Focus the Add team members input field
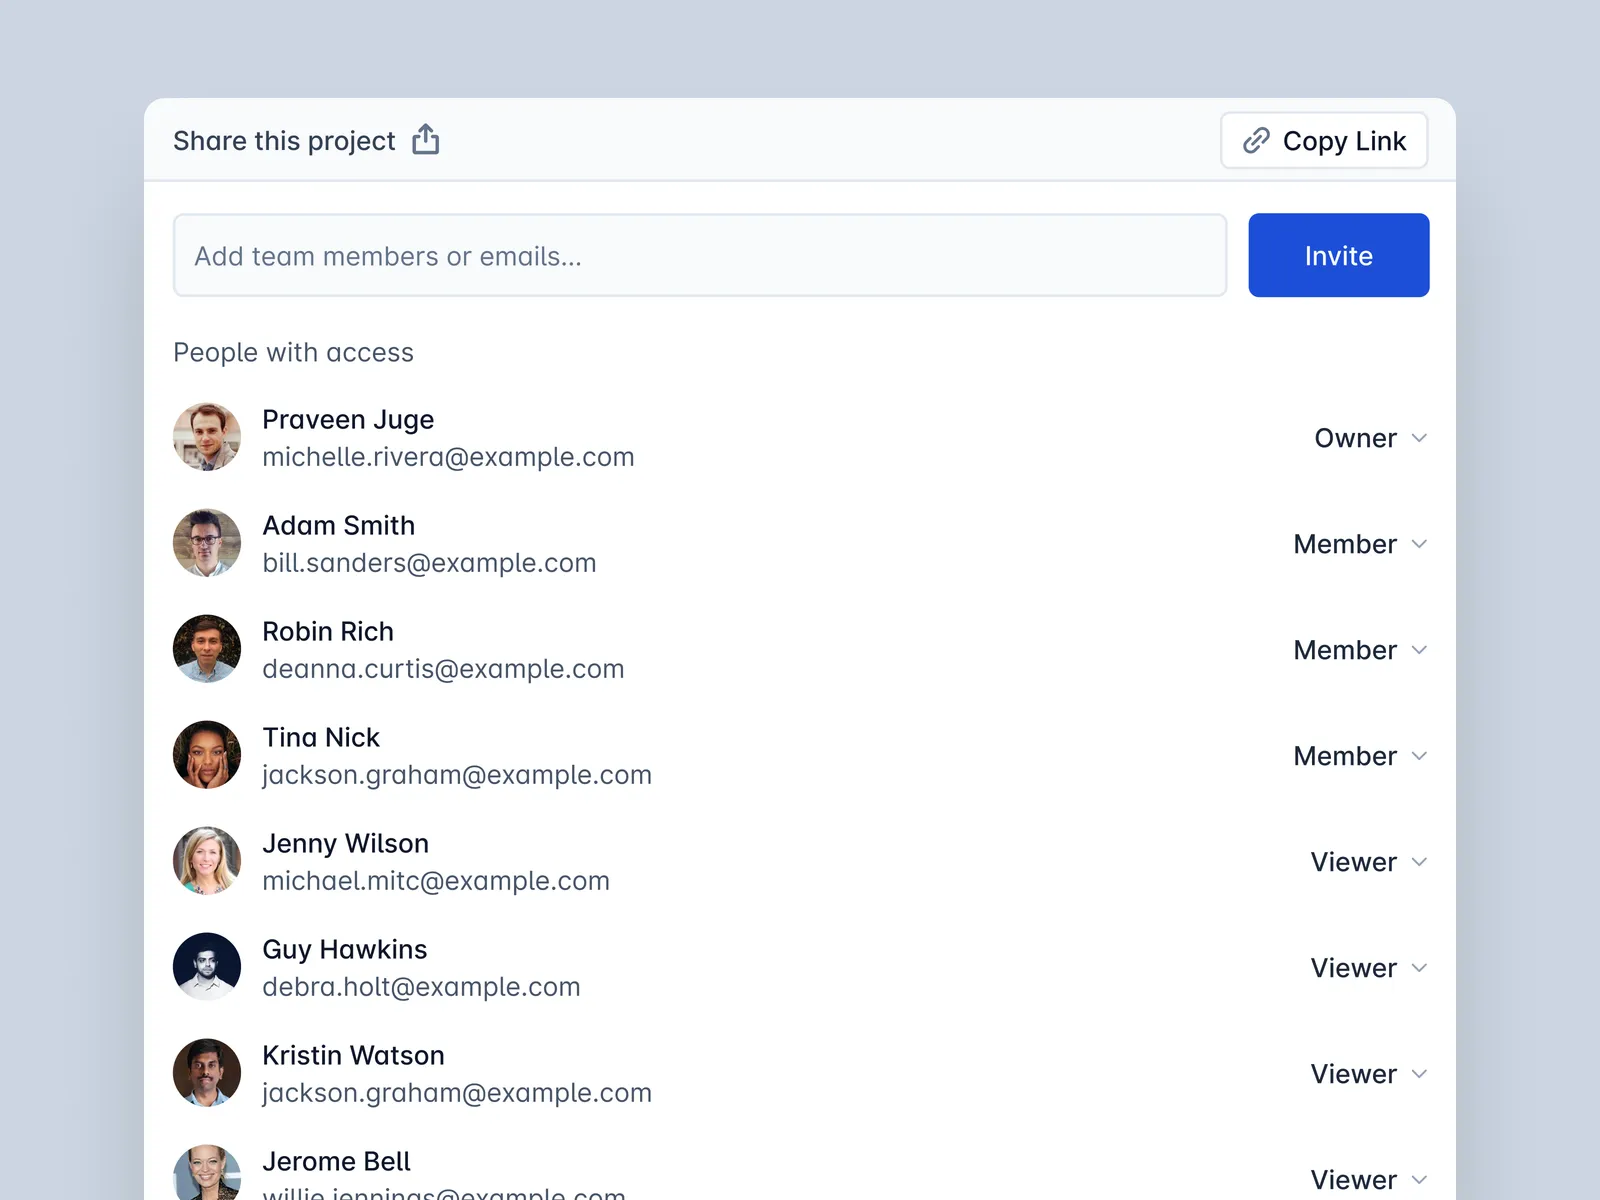The image size is (1600, 1200). [699, 256]
